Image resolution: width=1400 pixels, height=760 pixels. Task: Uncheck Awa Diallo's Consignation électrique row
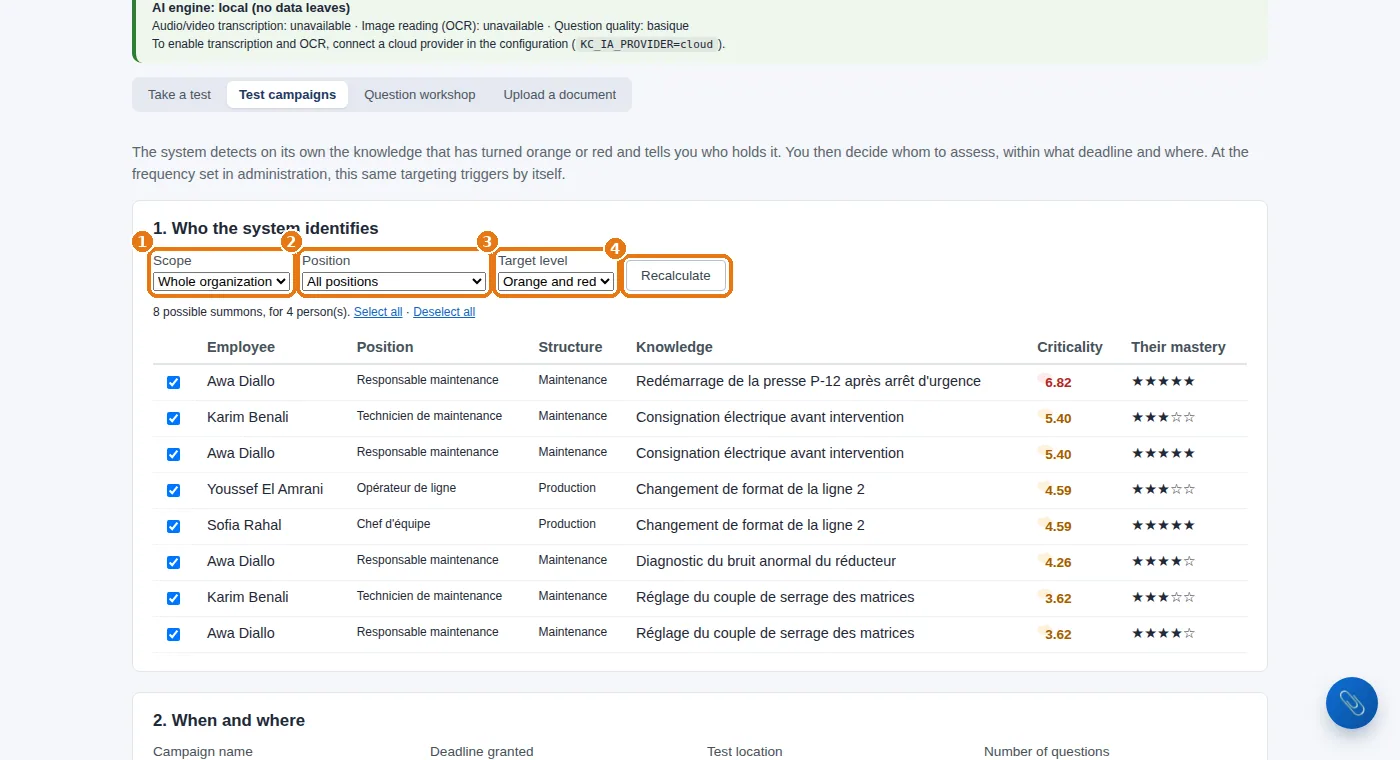pos(173,454)
